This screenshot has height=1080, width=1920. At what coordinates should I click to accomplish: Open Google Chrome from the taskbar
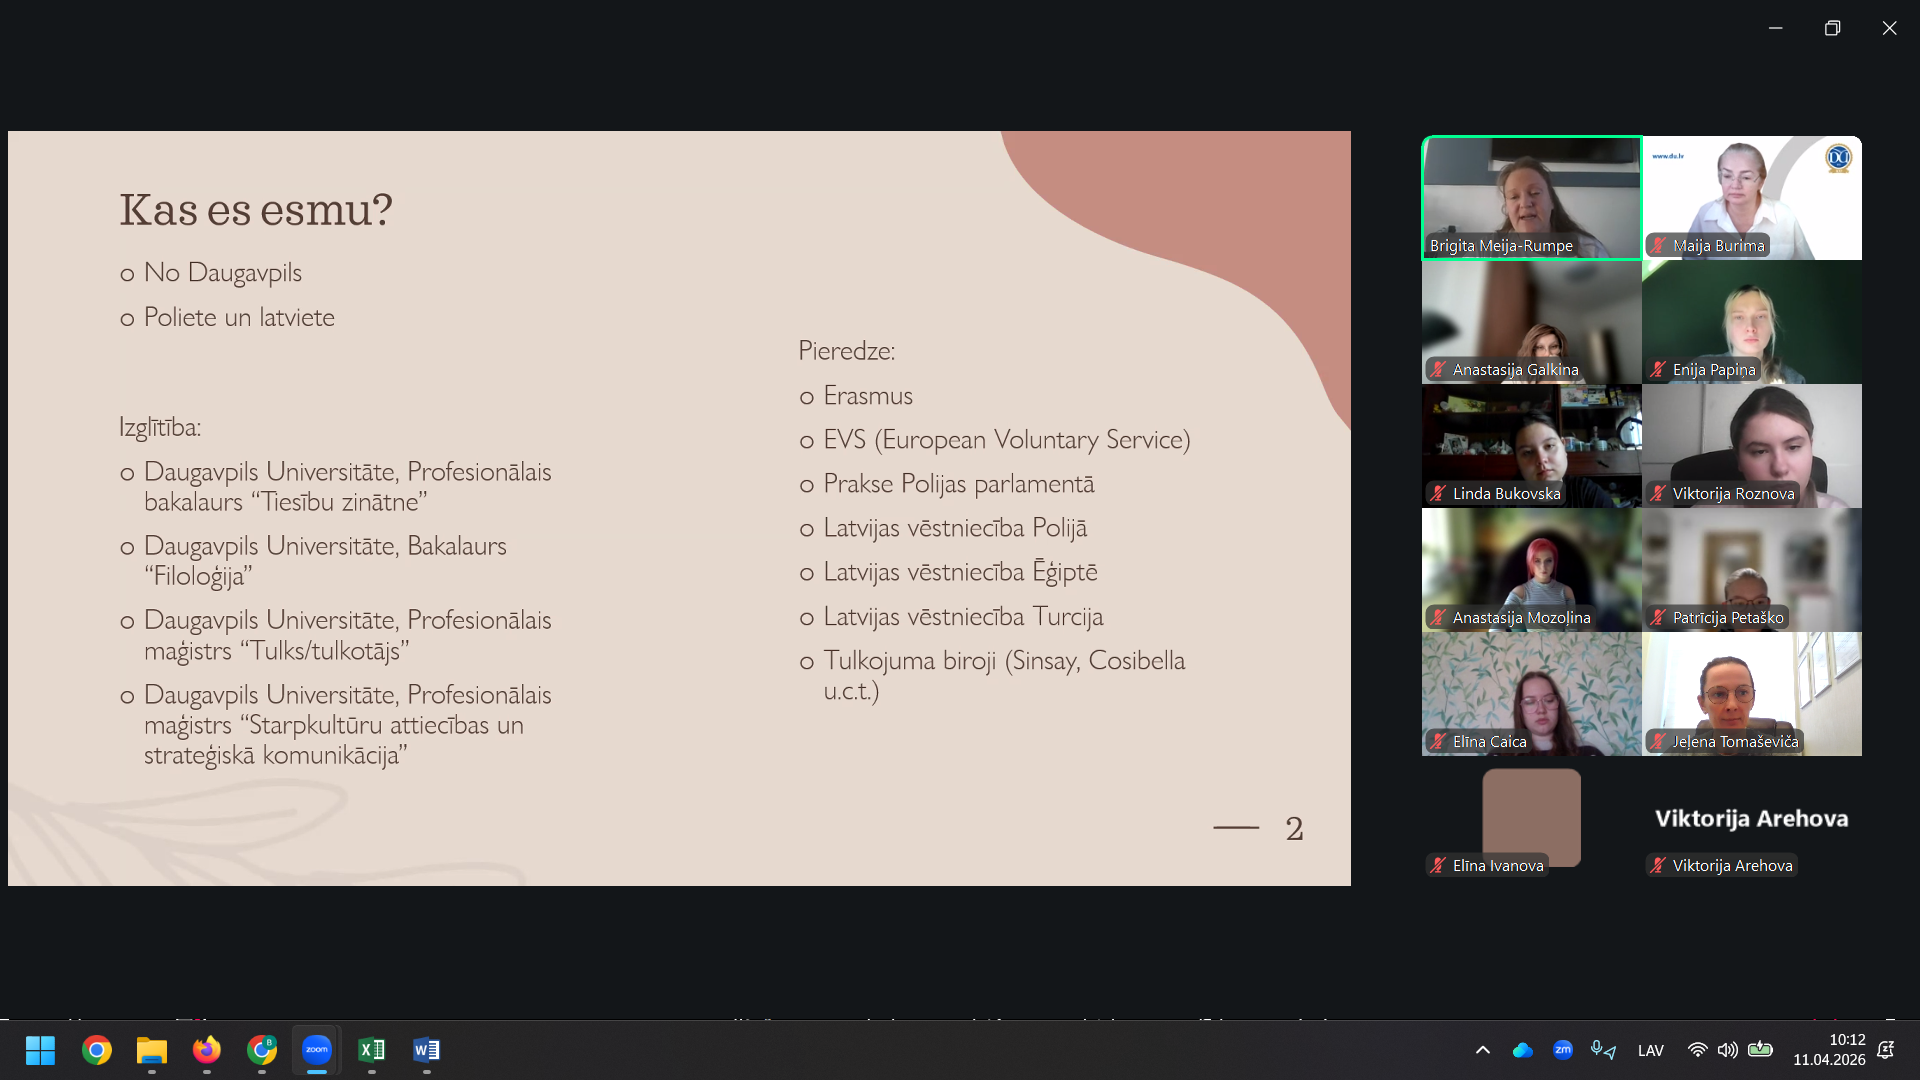pos(97,1050)
